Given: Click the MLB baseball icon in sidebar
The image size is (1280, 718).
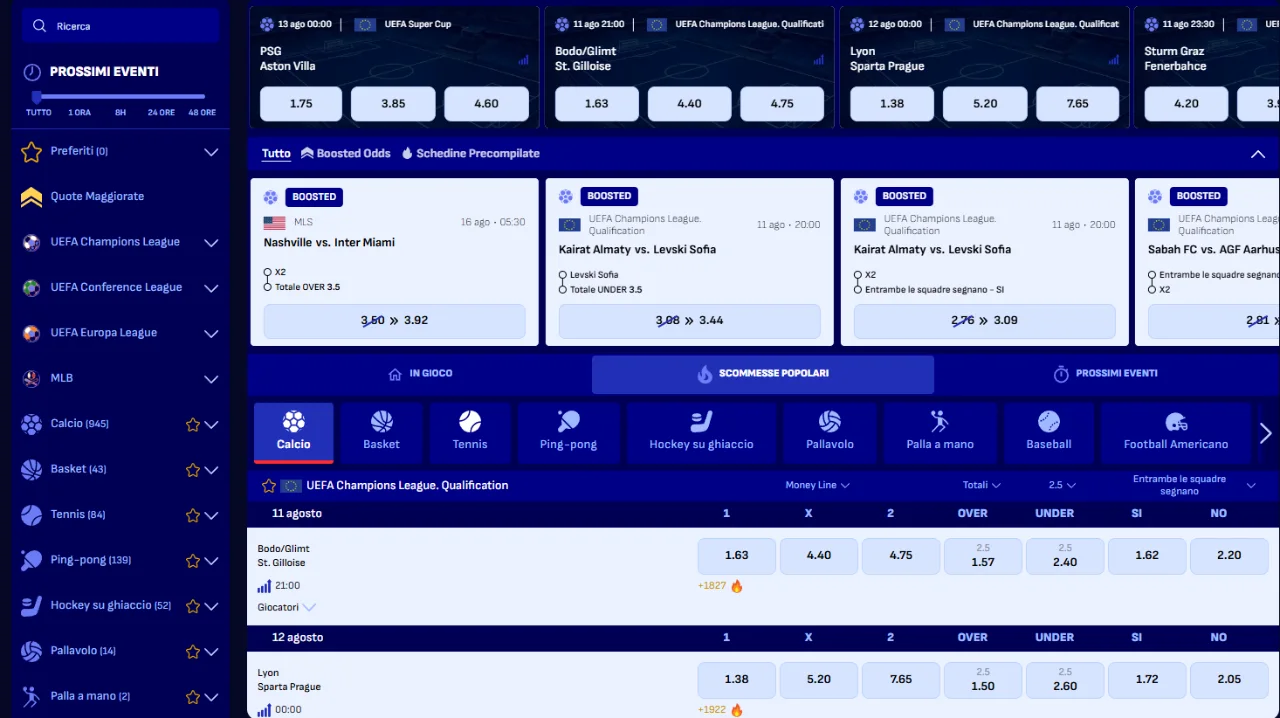Looking at the screenshot, I should 31,379.
